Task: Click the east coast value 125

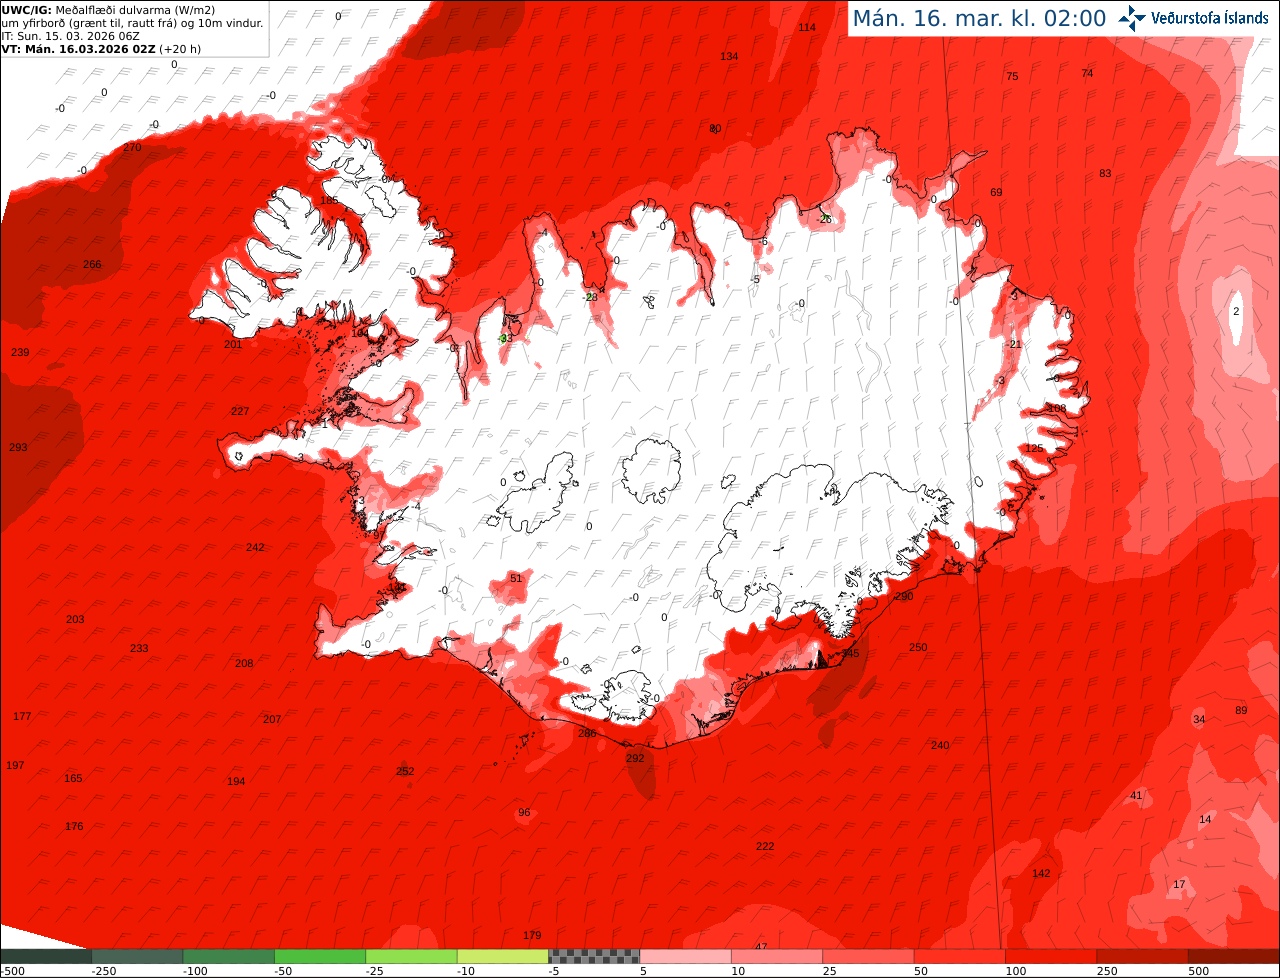Action: [1034, 448]
